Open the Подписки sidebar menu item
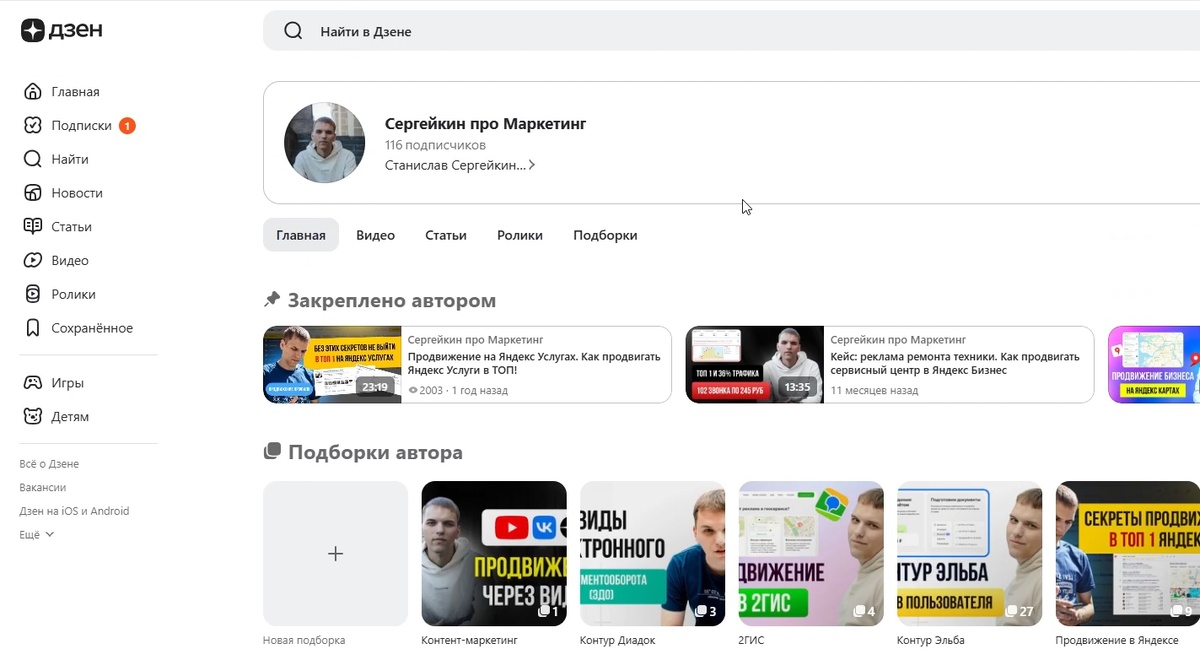The width and height of the screenshot is (1200, 660). pos(82,126)
